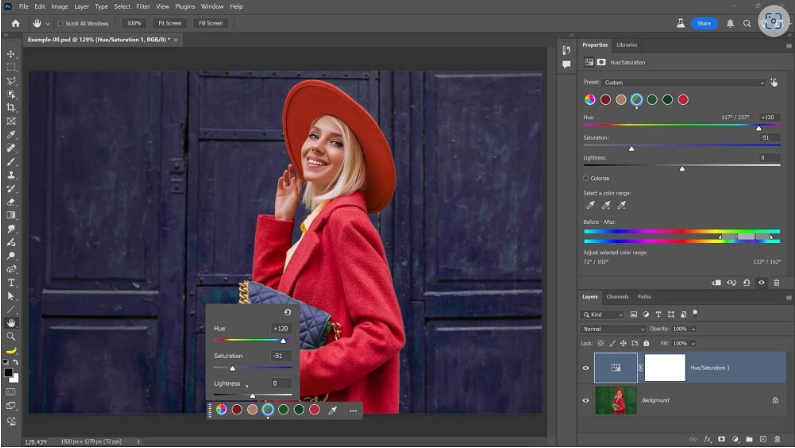795x448 pixels.
Task: Open the Preset Custom dropdown
Action: pyautogui.click(x=683, y=82)
